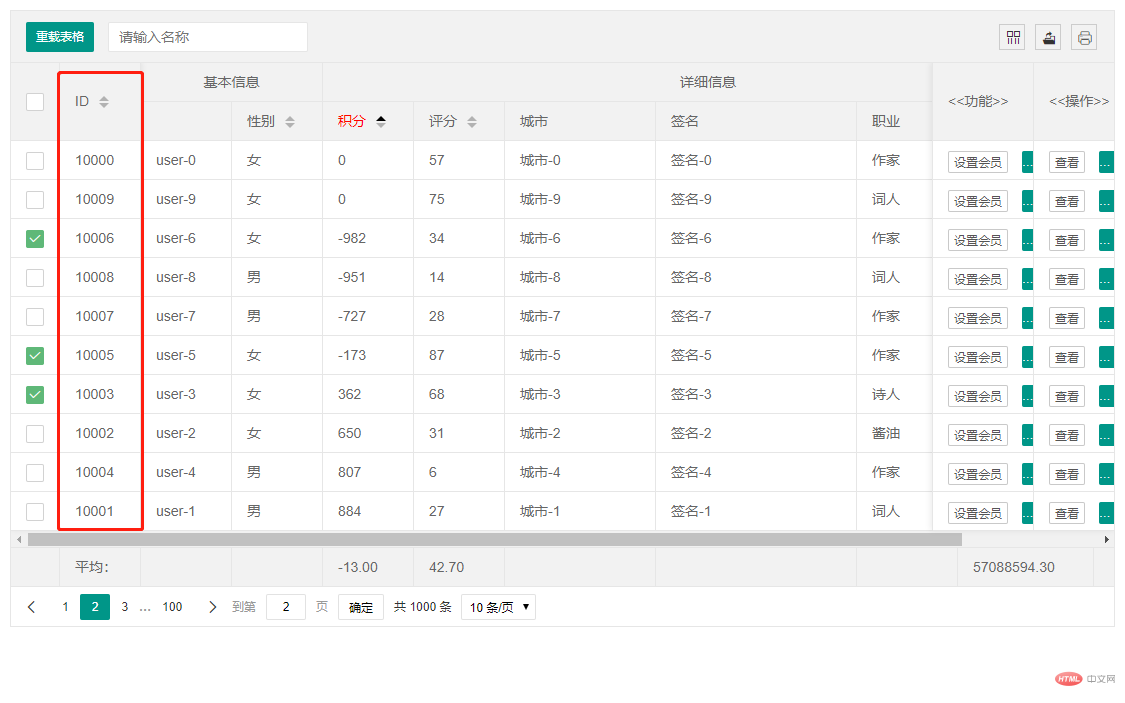
Task: Click the score cell -982
Action: 352,238
